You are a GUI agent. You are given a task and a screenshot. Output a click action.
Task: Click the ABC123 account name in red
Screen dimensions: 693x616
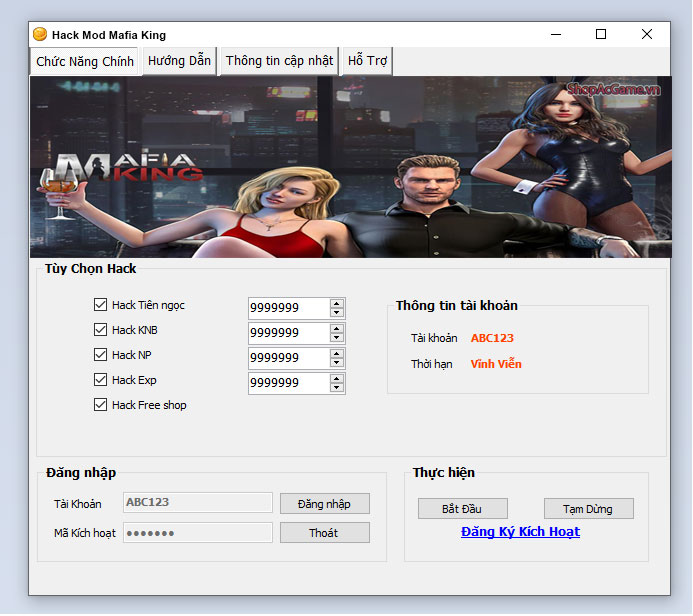[492, 338]
